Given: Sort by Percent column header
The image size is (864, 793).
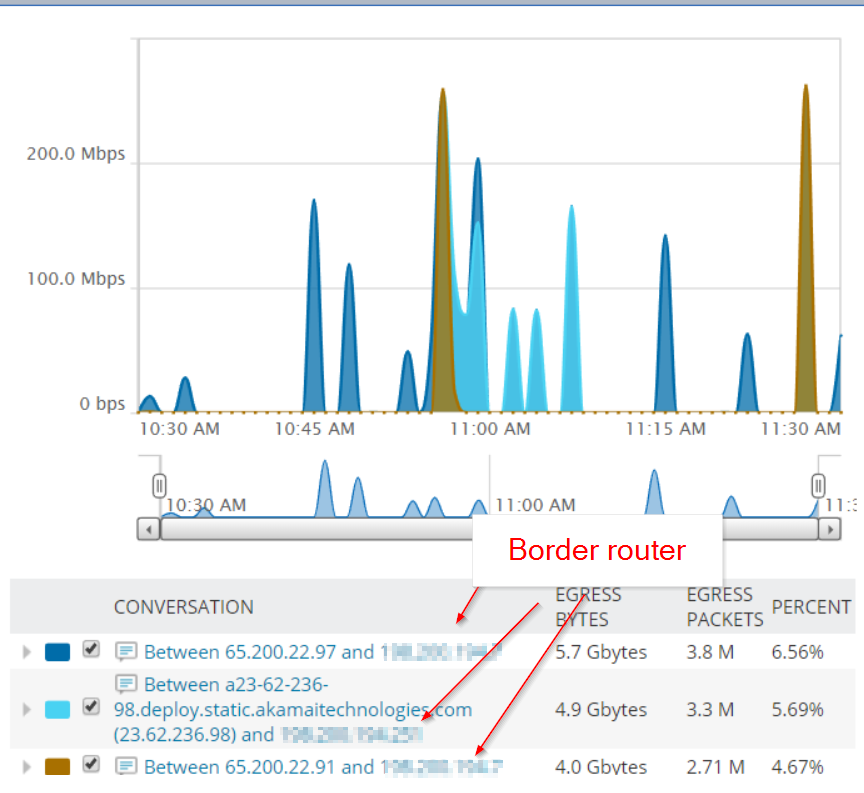Looking at the screenshot, I should point(811,607).
